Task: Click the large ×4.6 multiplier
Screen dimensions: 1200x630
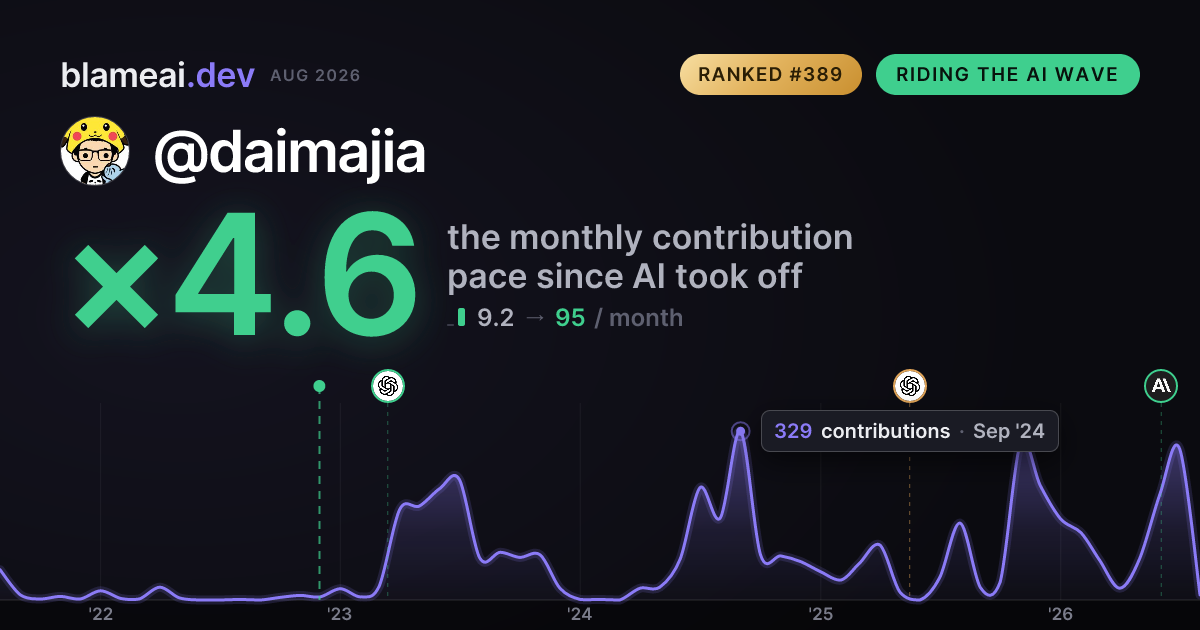Action: [x=245, y=275]
